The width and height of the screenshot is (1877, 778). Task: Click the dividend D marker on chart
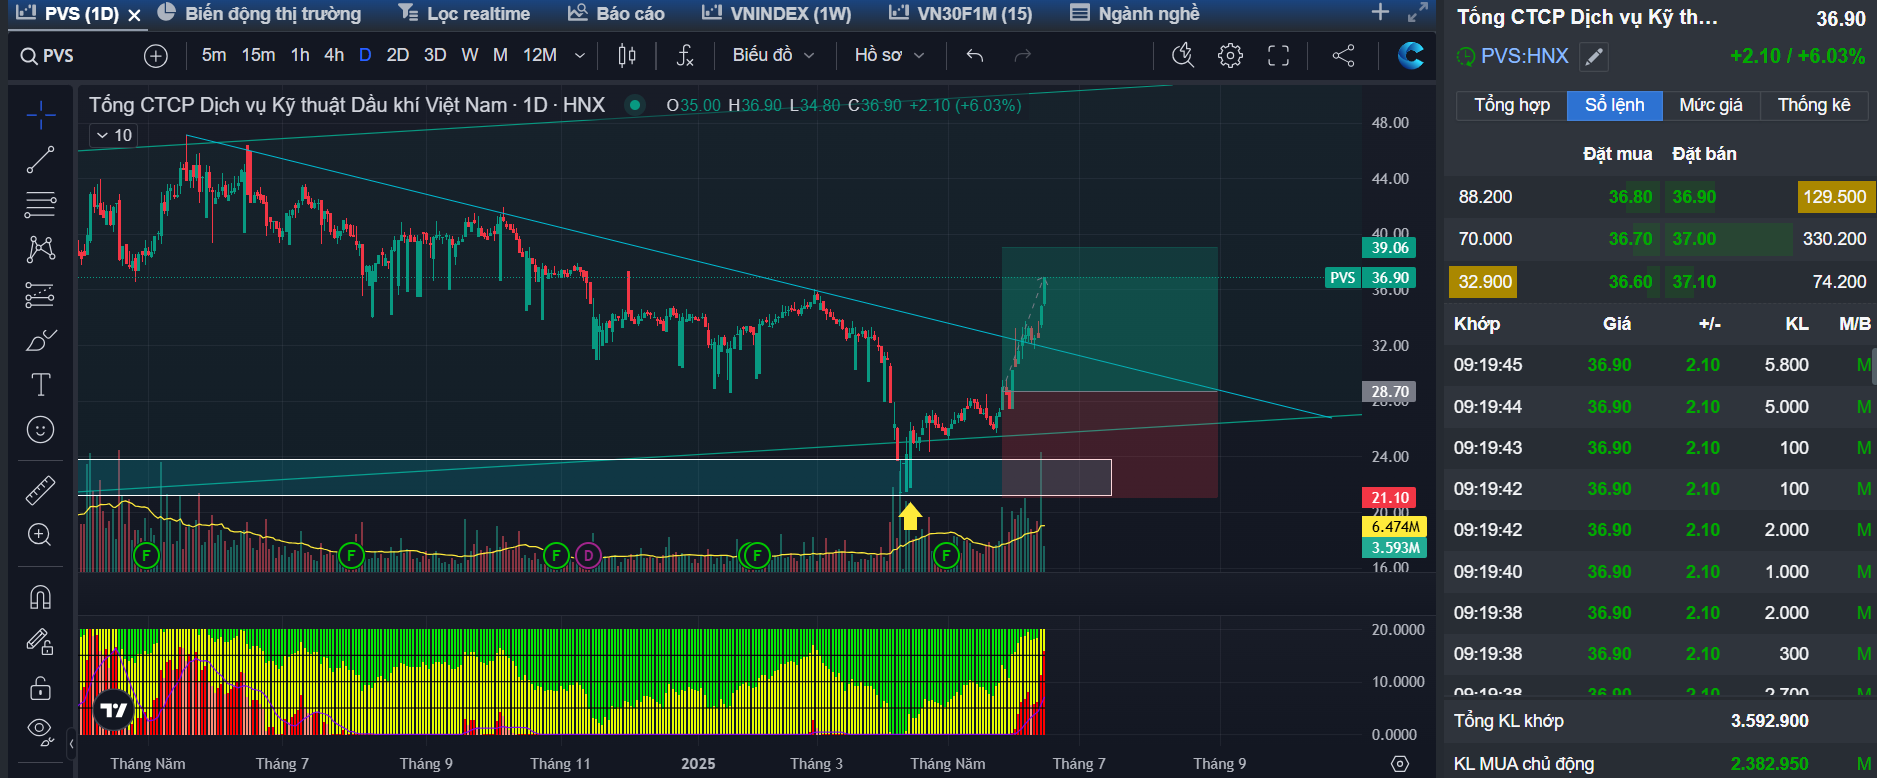click(588, 555)
